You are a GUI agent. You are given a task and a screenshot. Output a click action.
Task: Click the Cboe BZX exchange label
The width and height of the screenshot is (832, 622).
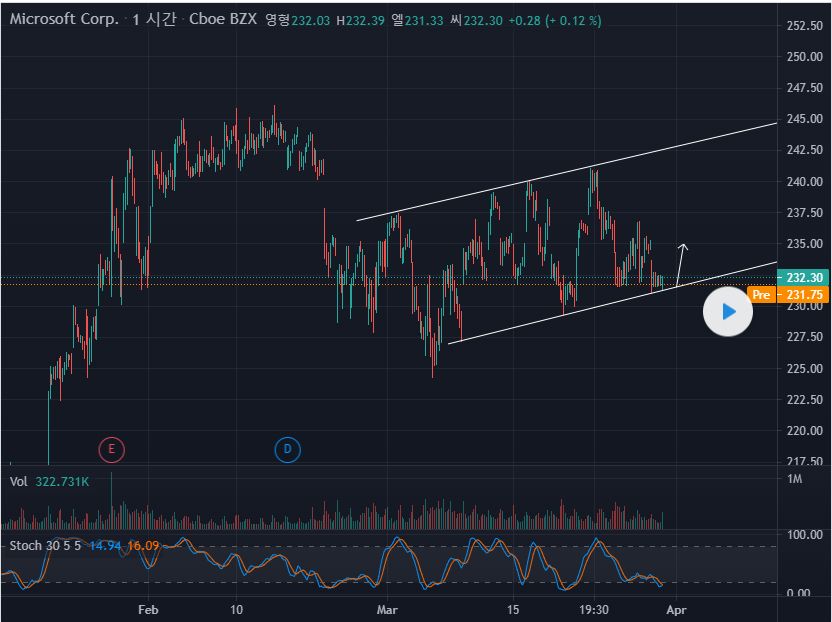click(x=217, y=20)
